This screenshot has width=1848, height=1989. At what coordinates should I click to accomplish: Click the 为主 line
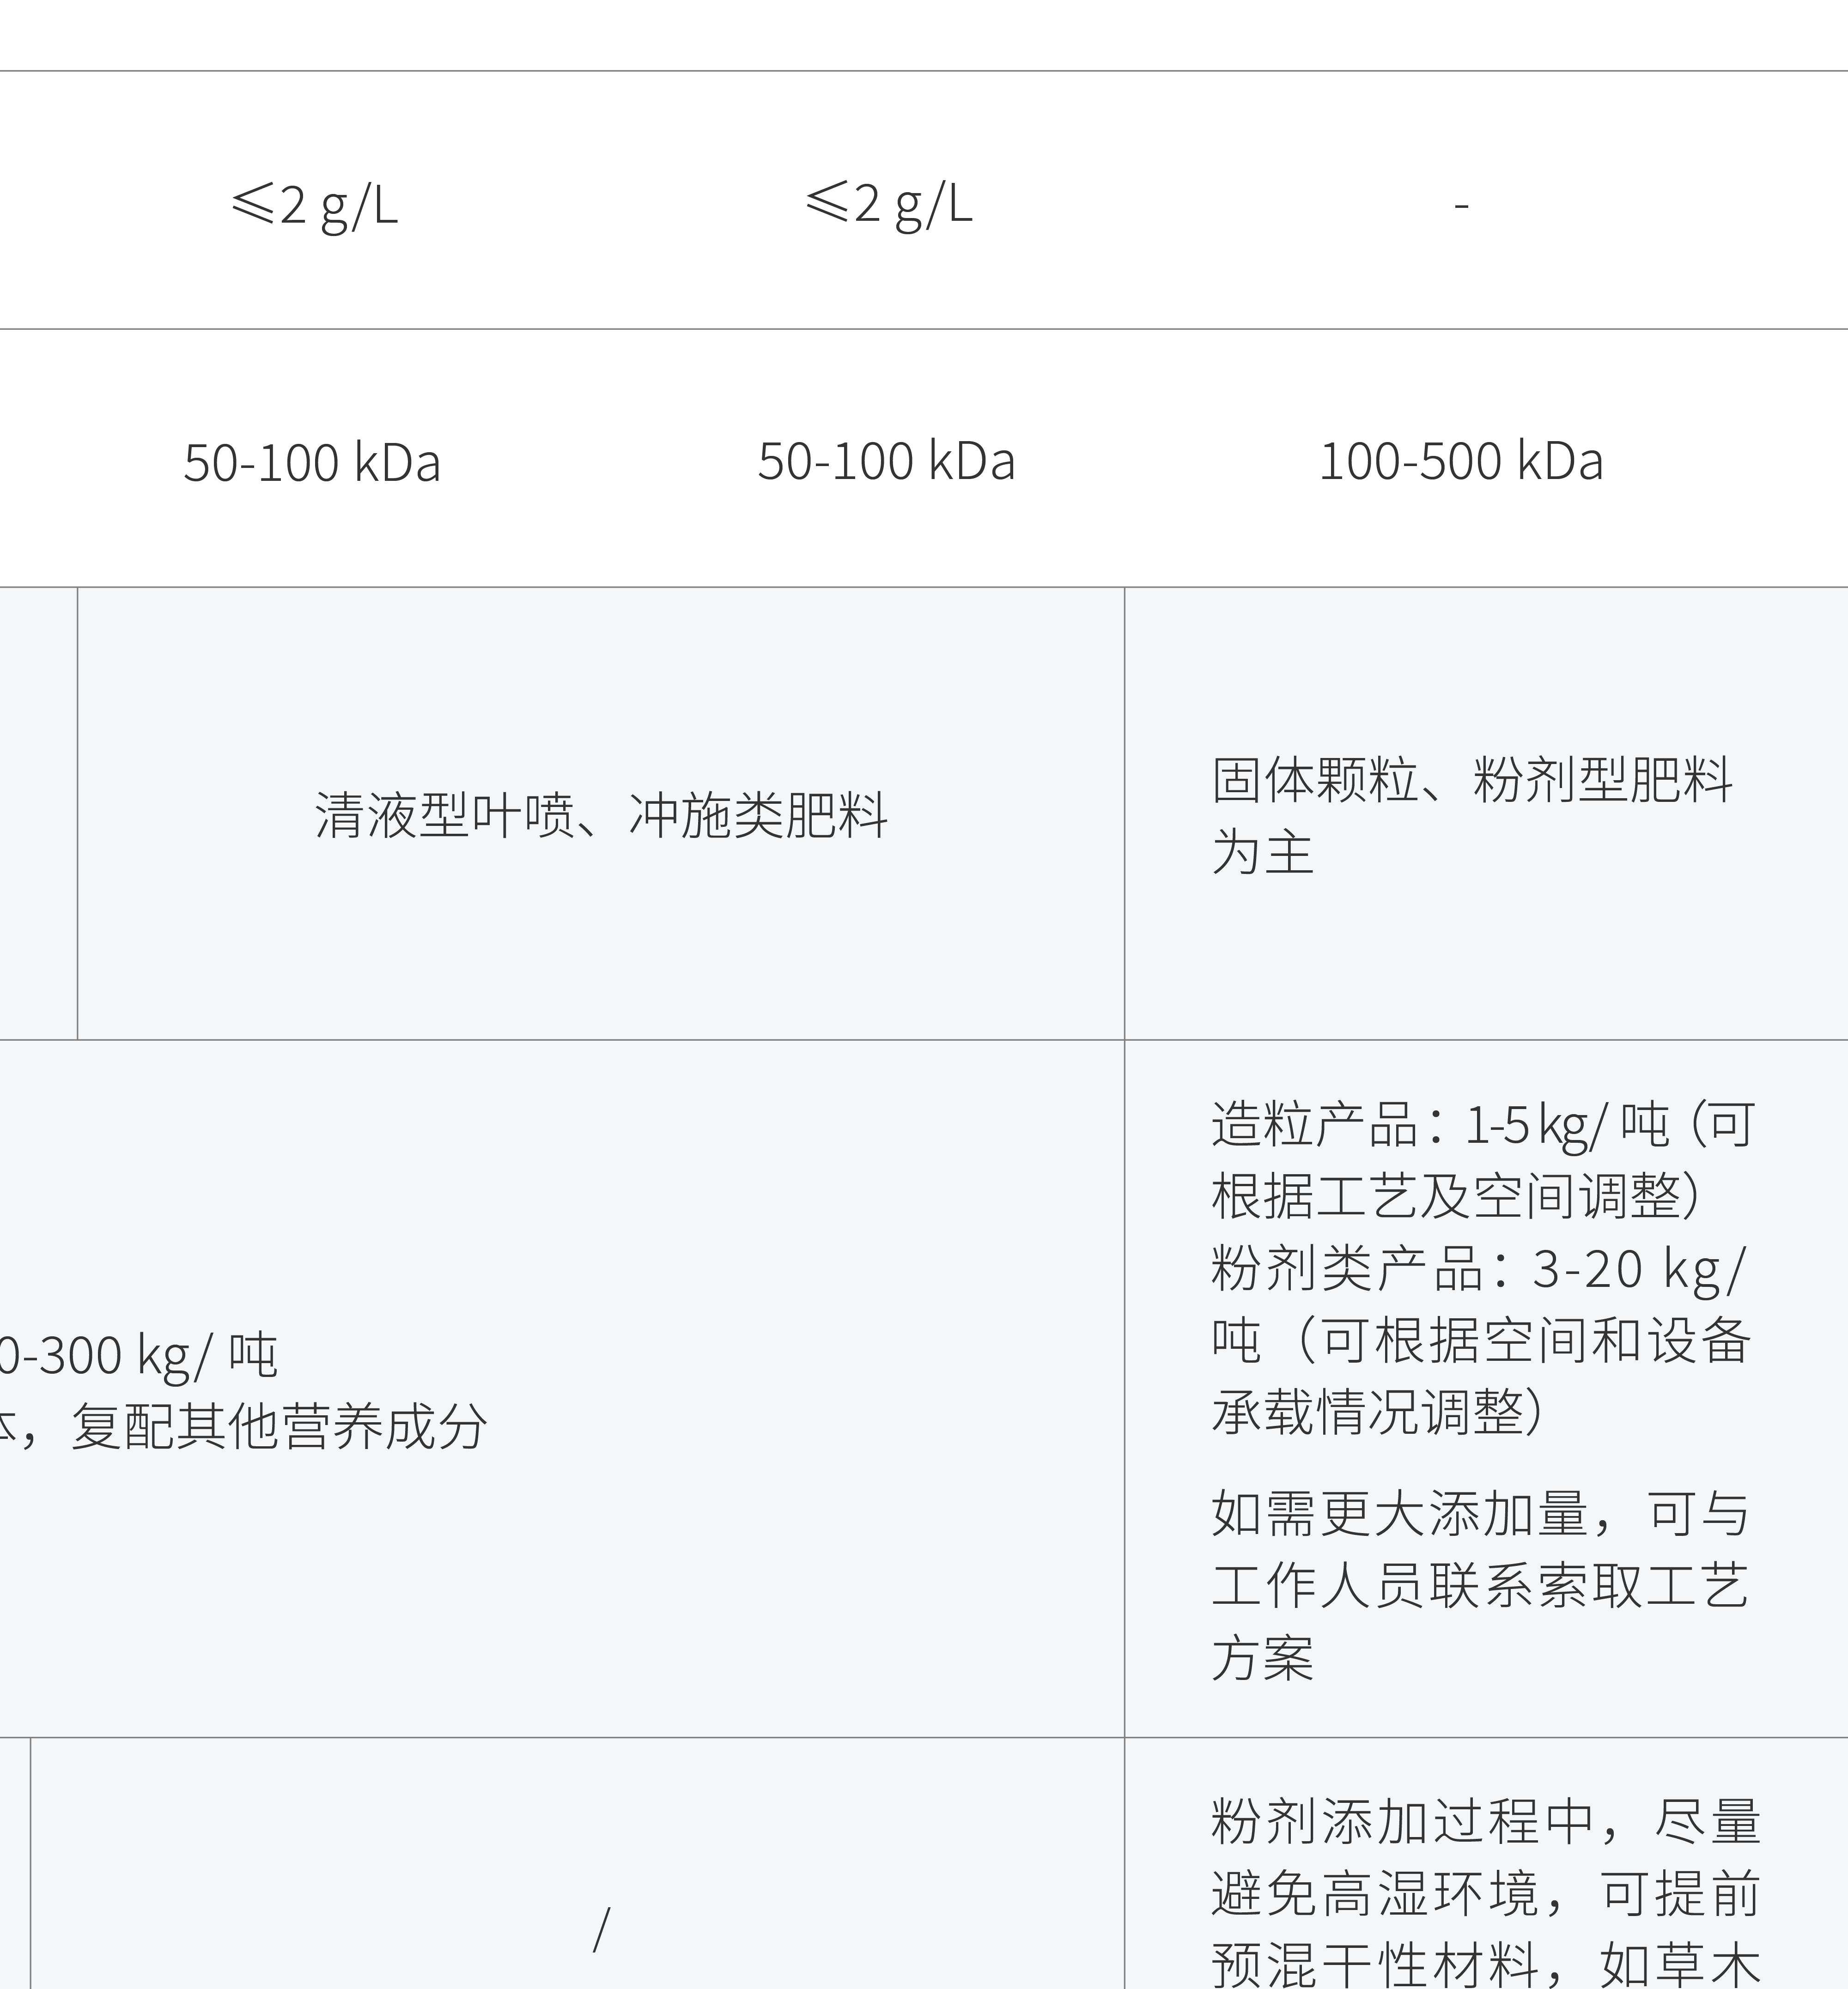[x=1262, y=852]
